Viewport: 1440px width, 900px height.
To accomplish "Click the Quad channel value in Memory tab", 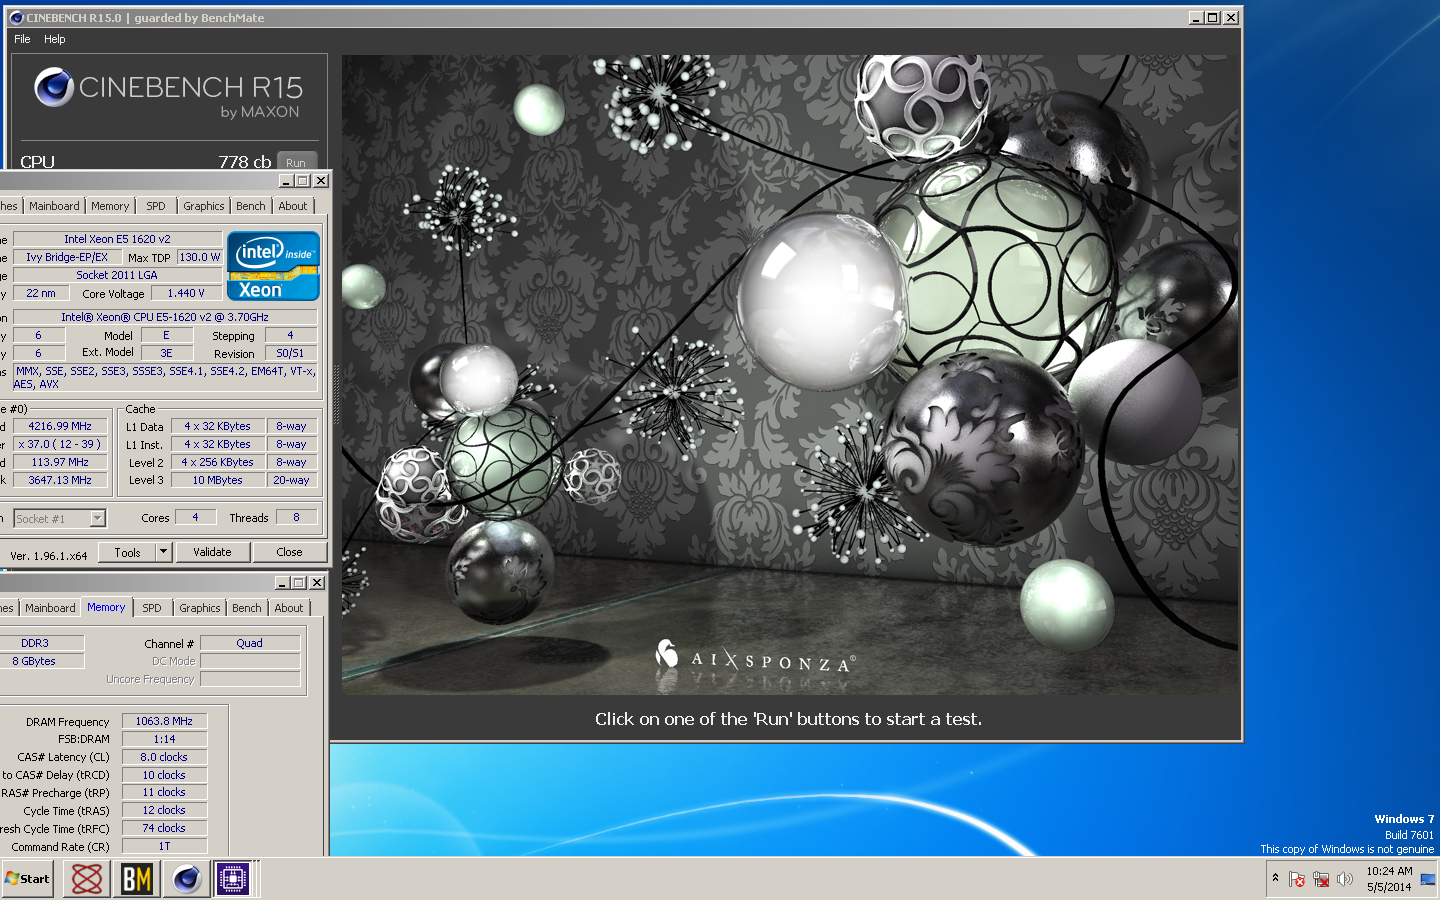I will (250, 643).
